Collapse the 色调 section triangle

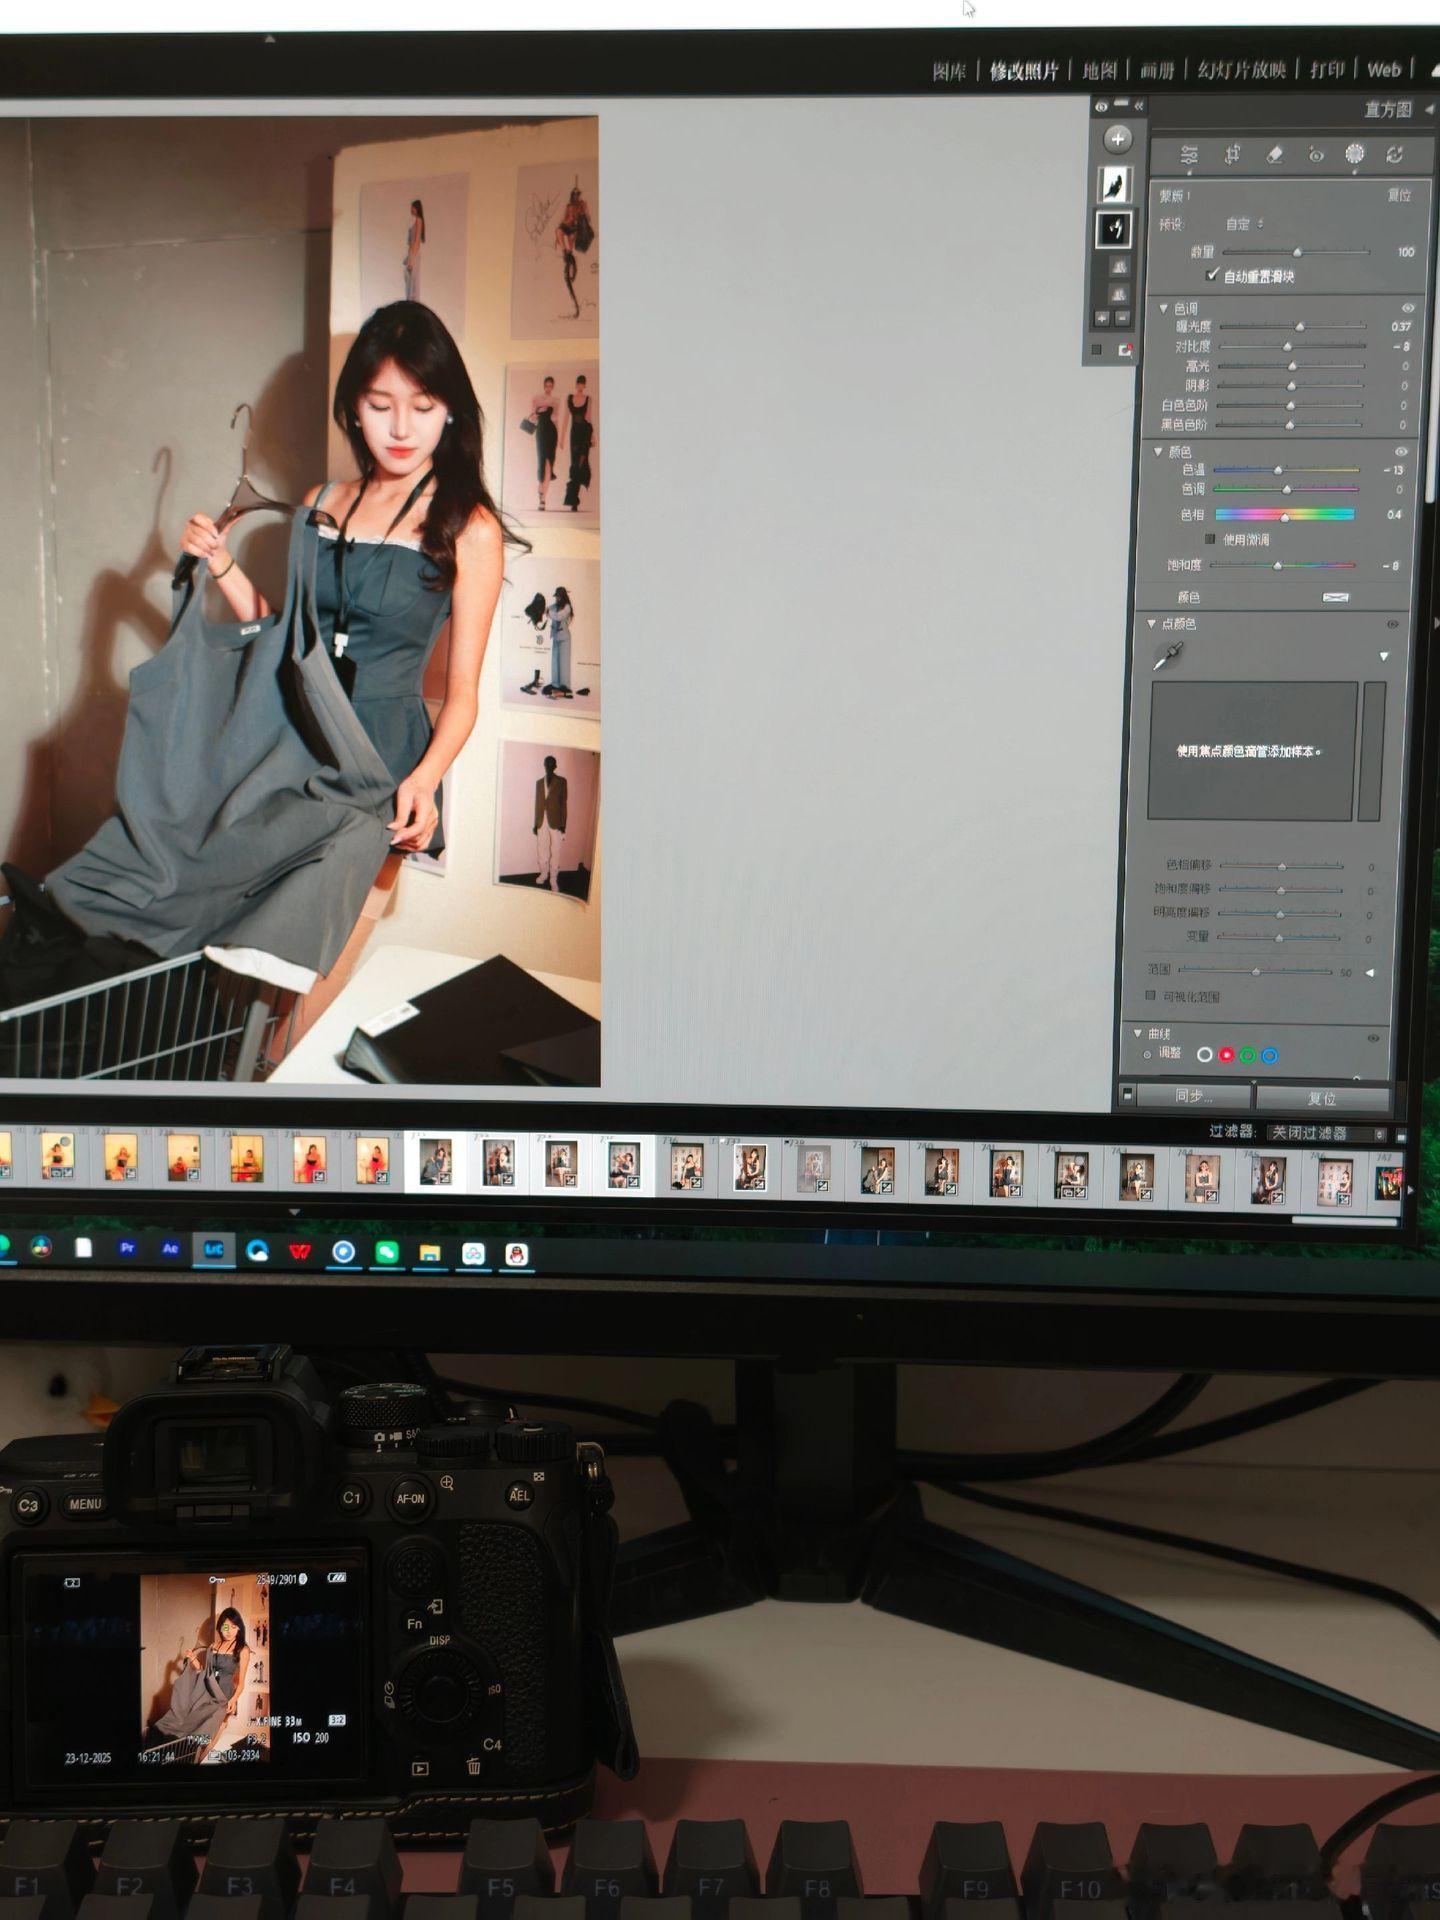[x=1163, y=308]
